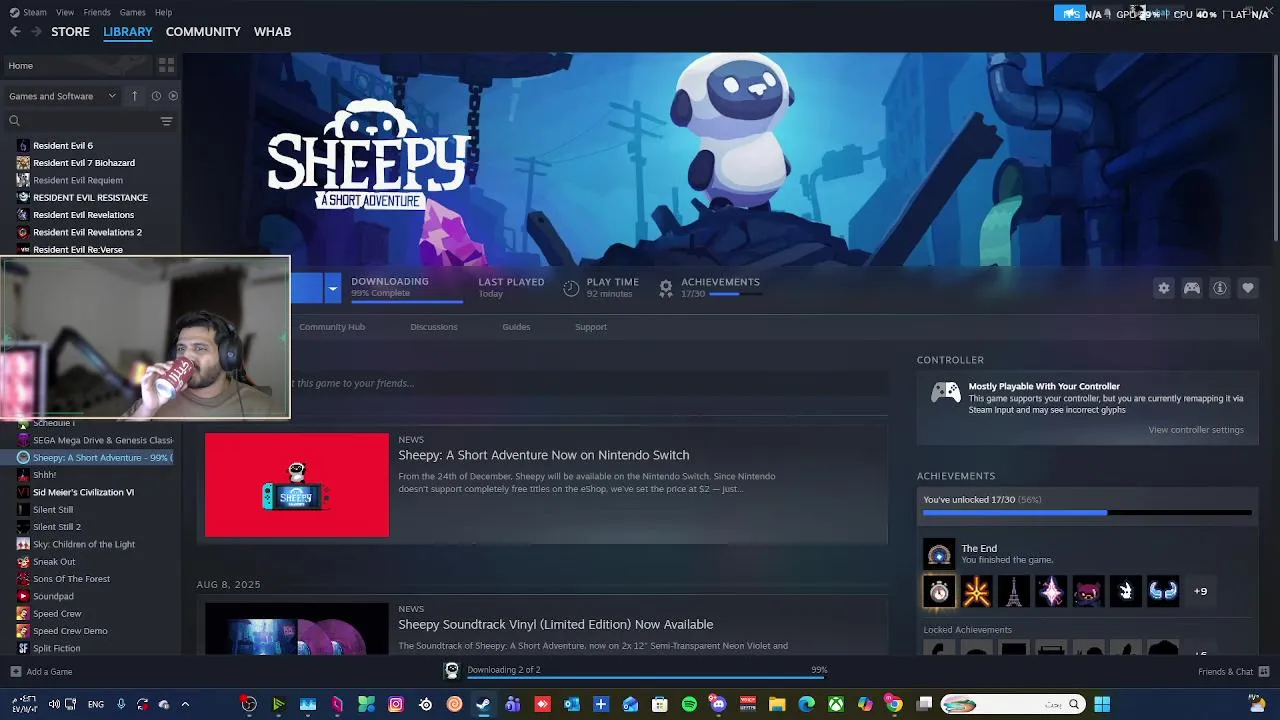Go to COMMUNITY tab
Viewport: 1280px width, 720px height.
click(x=203, y=32)
